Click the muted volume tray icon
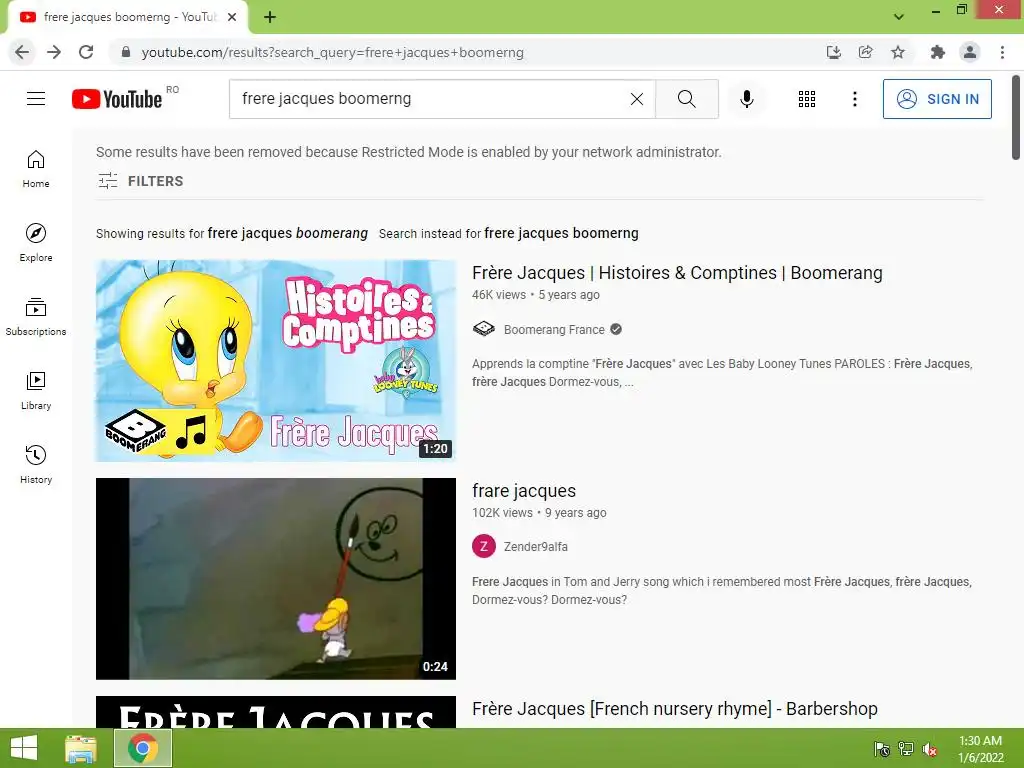 (930, 749)
